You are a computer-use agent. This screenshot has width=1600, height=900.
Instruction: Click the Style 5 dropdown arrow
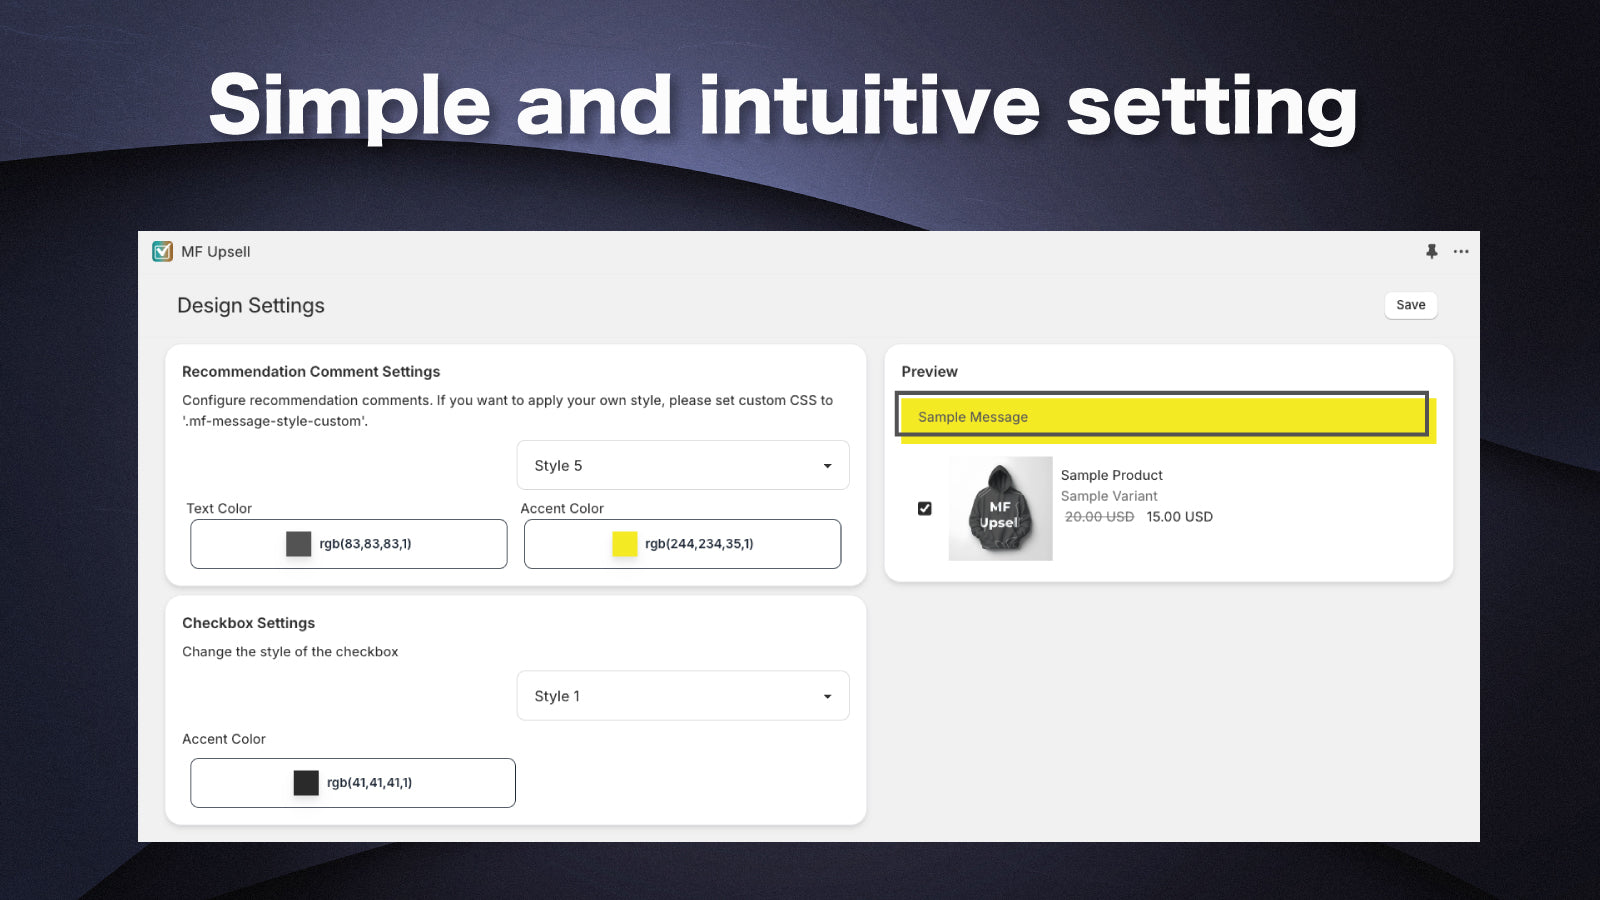click(827, 466)
